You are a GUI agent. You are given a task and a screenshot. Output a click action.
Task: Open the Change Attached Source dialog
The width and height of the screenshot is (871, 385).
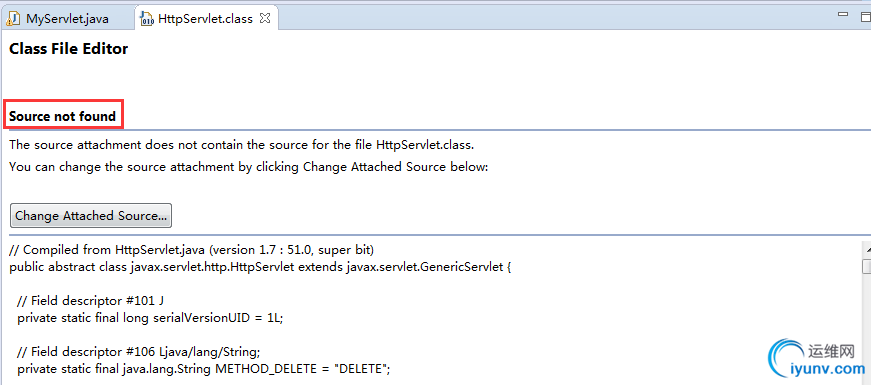(91, 216)
